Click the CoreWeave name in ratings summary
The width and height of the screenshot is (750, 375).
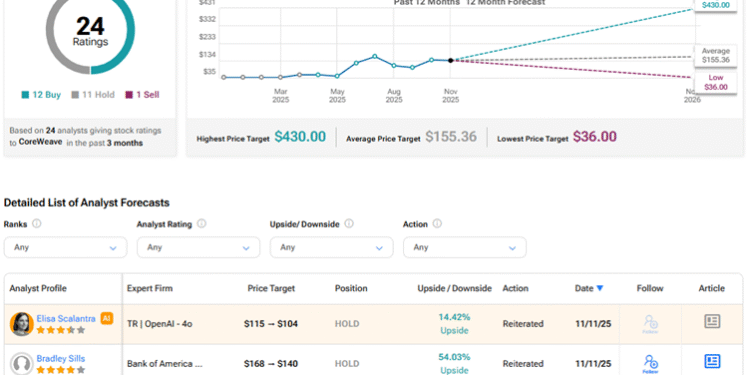click(x=41, y=142)
